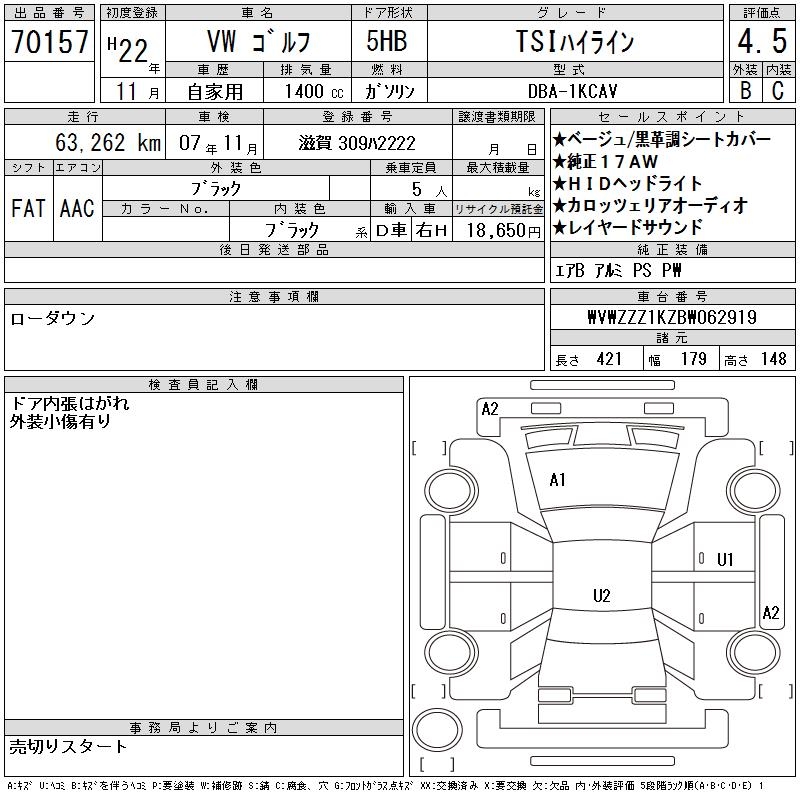The width and height of the screenshot is (800, 800).
Task: Click the front-left wheel on diagram
Action: tap(451, 491)
